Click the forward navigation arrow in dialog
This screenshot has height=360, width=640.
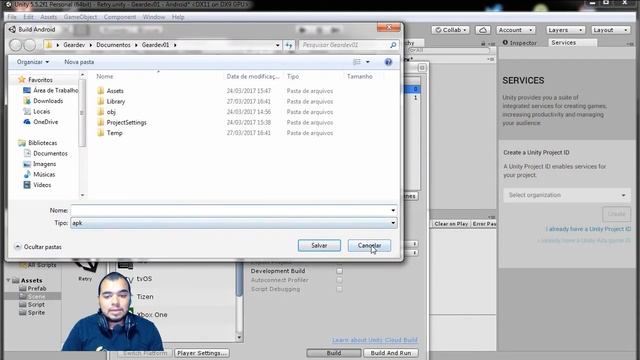tap(29, 45)
